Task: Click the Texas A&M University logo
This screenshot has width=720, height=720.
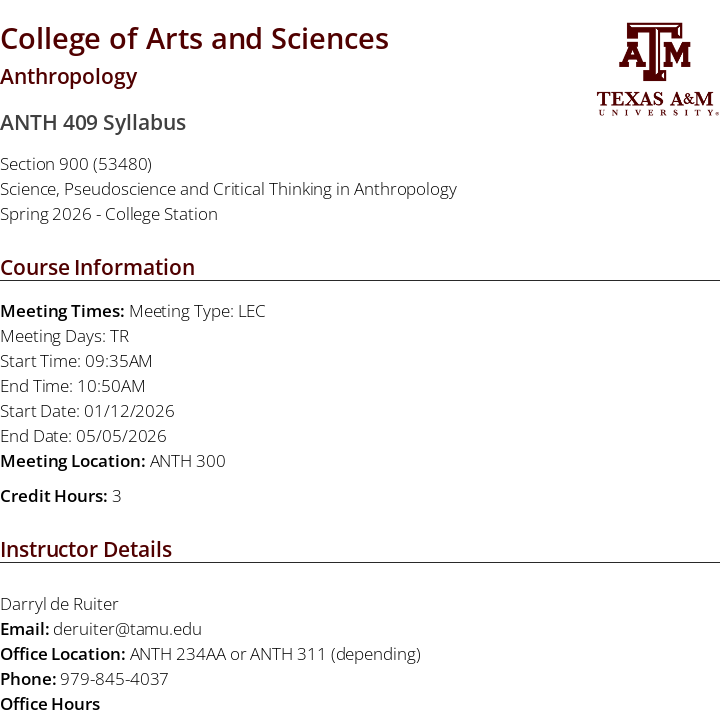Action: [657, 69]
